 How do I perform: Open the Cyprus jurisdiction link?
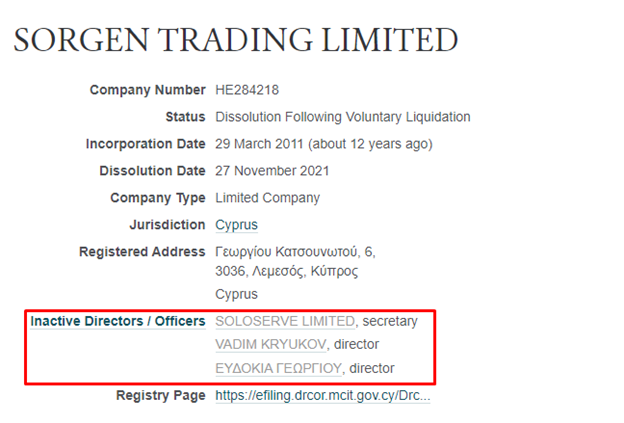236,225
